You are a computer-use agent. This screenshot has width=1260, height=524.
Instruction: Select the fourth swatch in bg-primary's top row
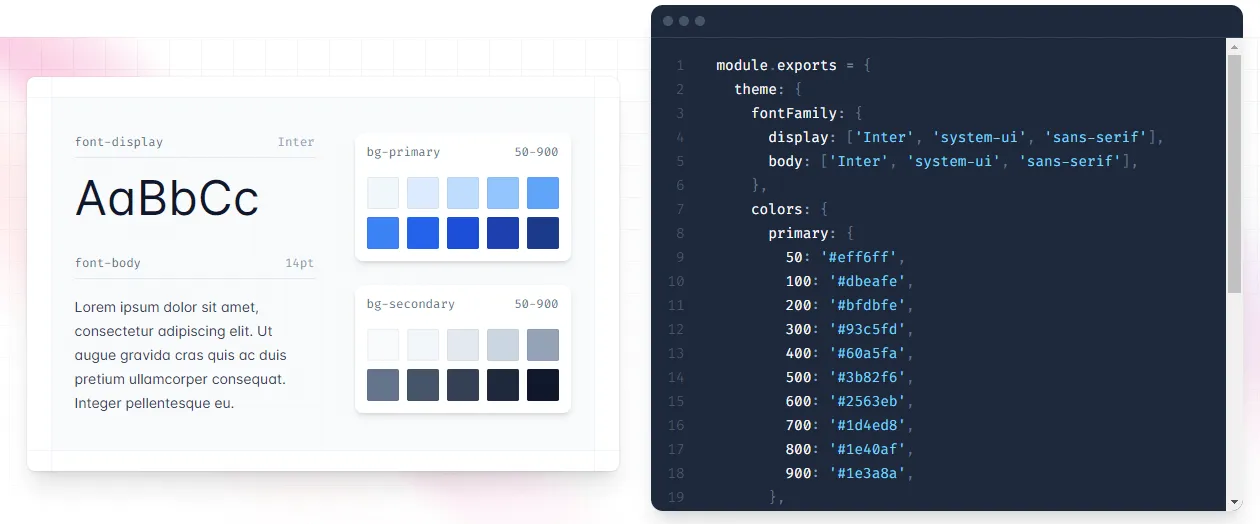(503, 193)
